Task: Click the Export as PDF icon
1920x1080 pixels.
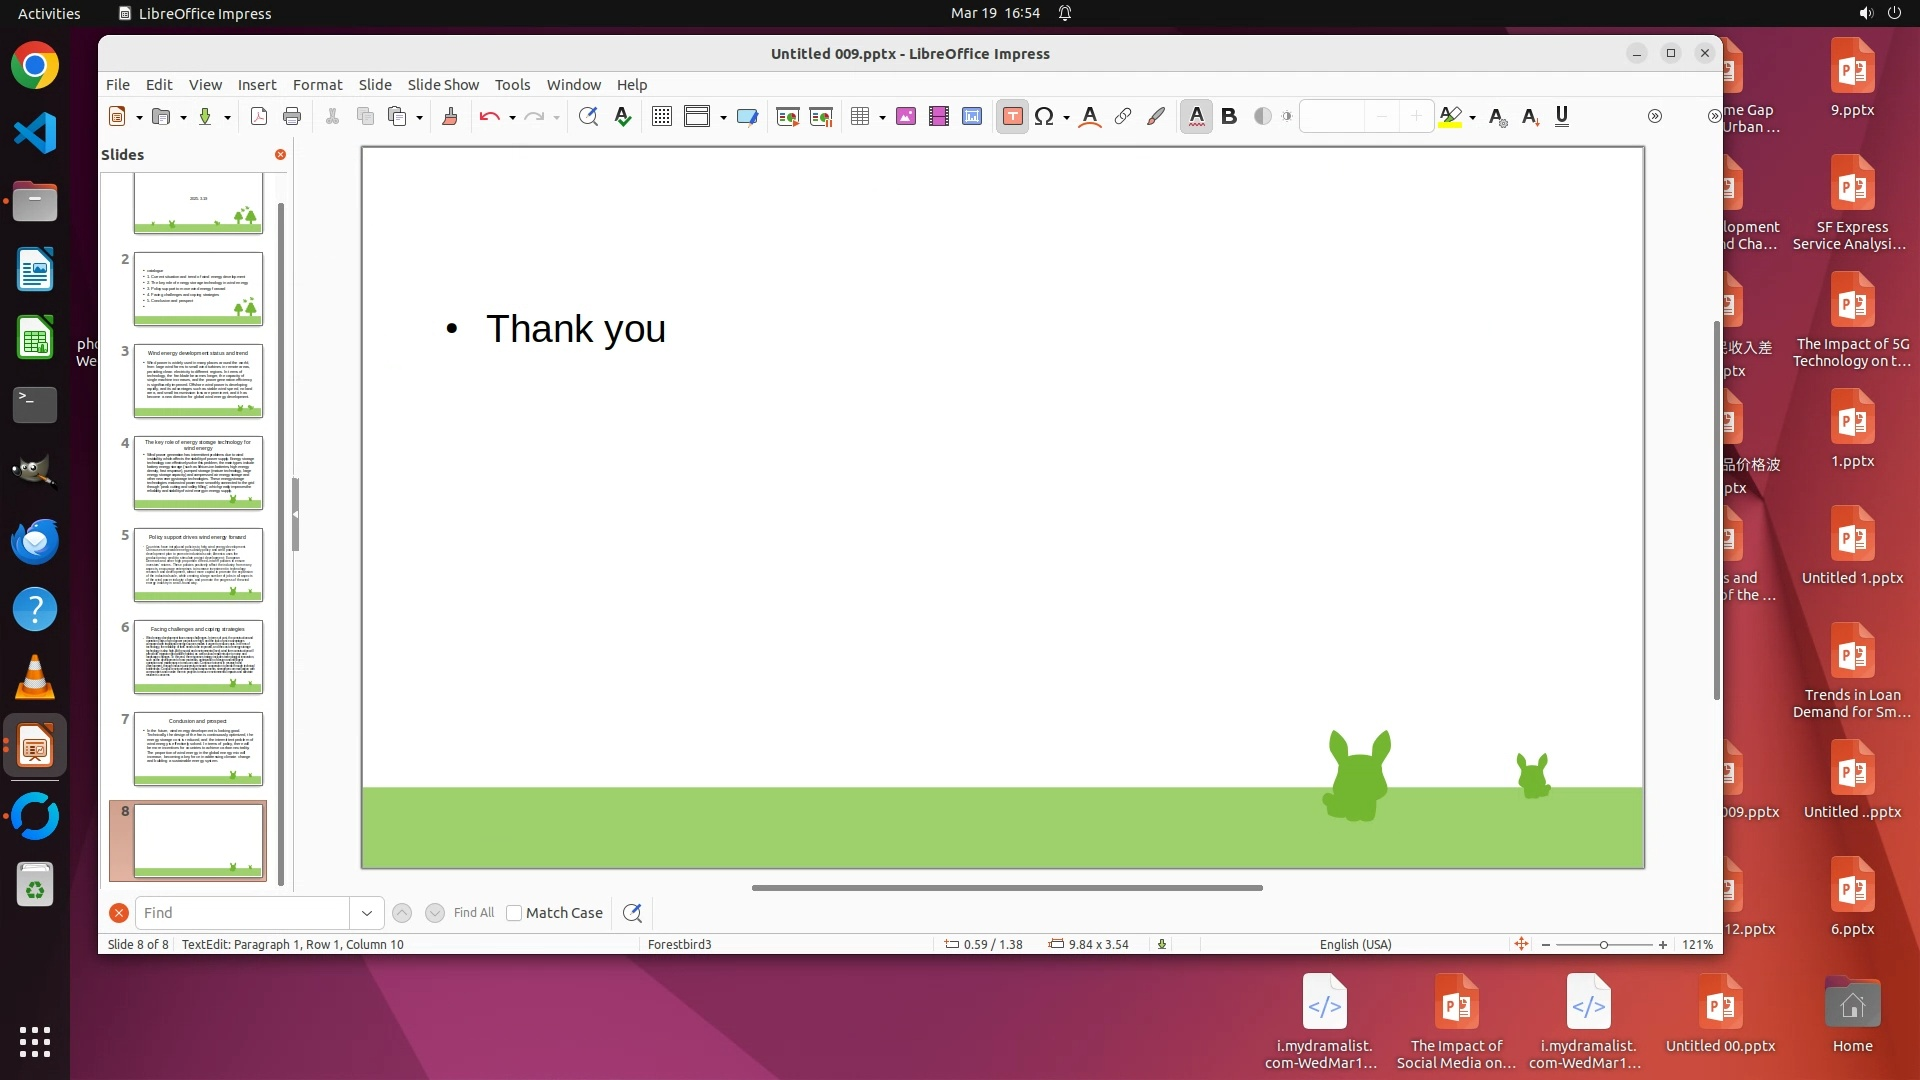Action: (x=258, y=117)
